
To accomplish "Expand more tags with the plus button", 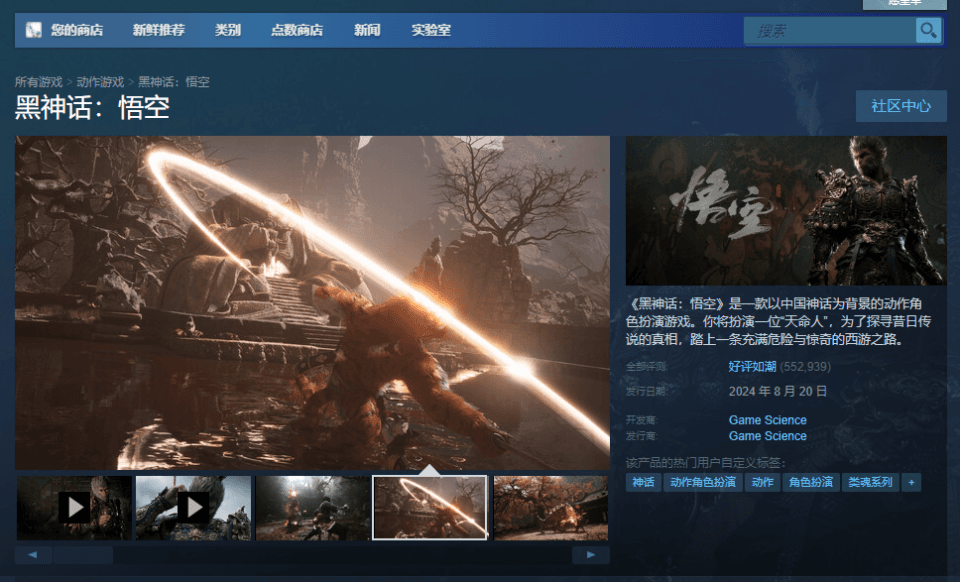I will point(911,482).
